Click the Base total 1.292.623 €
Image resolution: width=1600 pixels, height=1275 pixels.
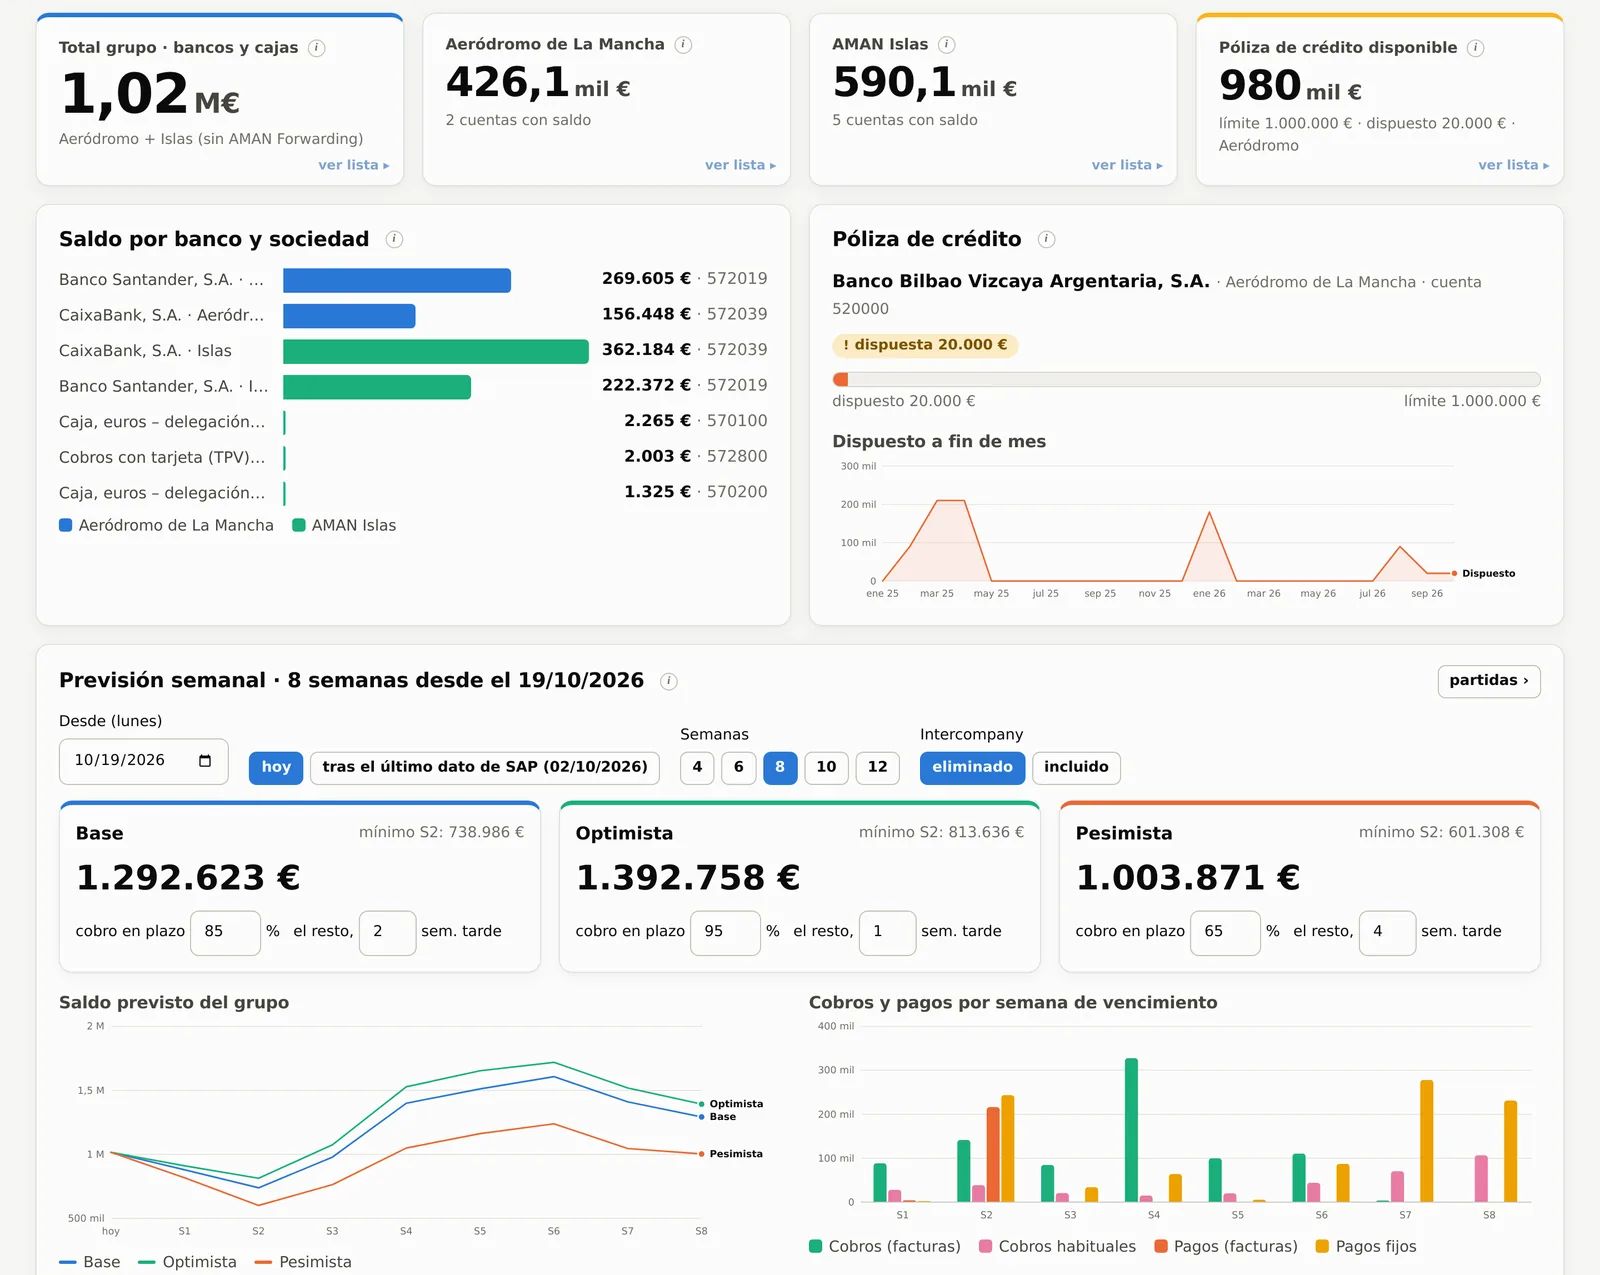click(x=188, y=878)
